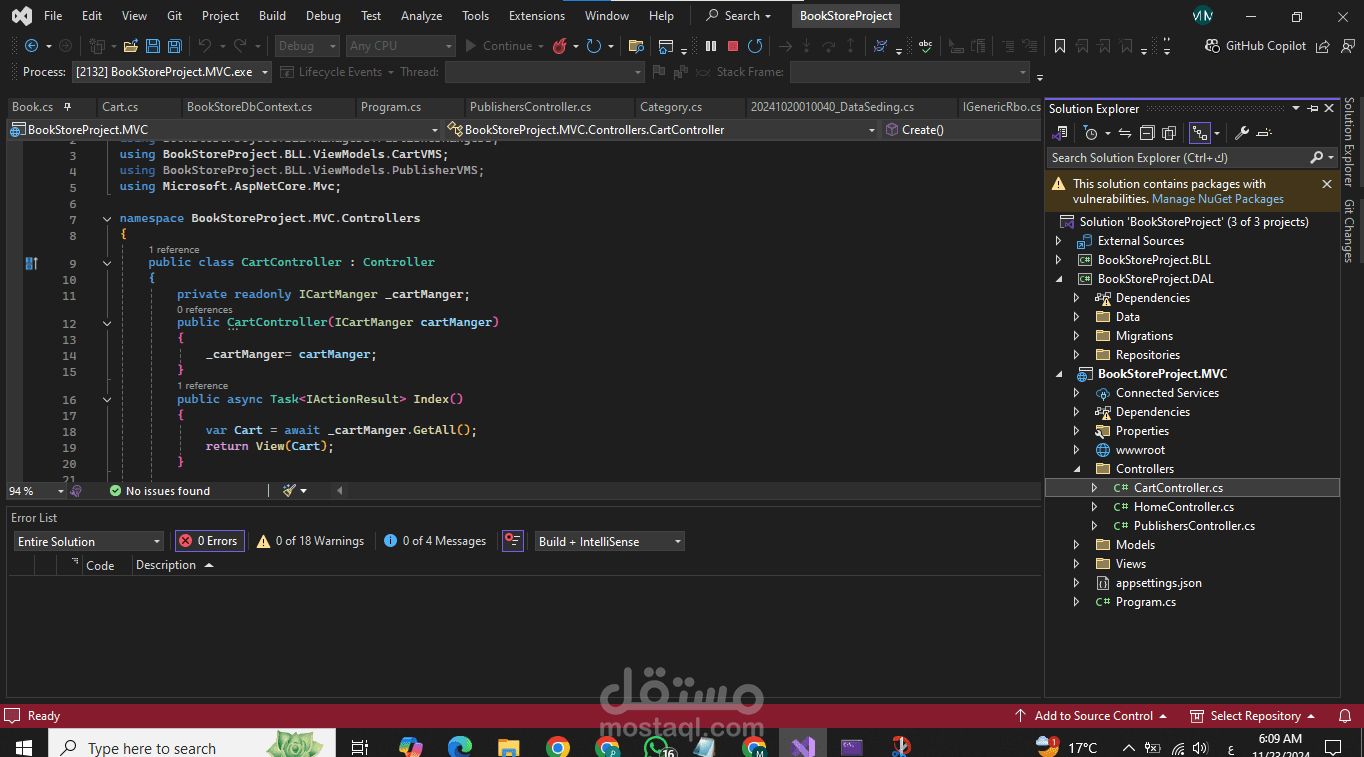Open notifications bell in status bar
The image size is (1364, 757).
pos(1344,716)
